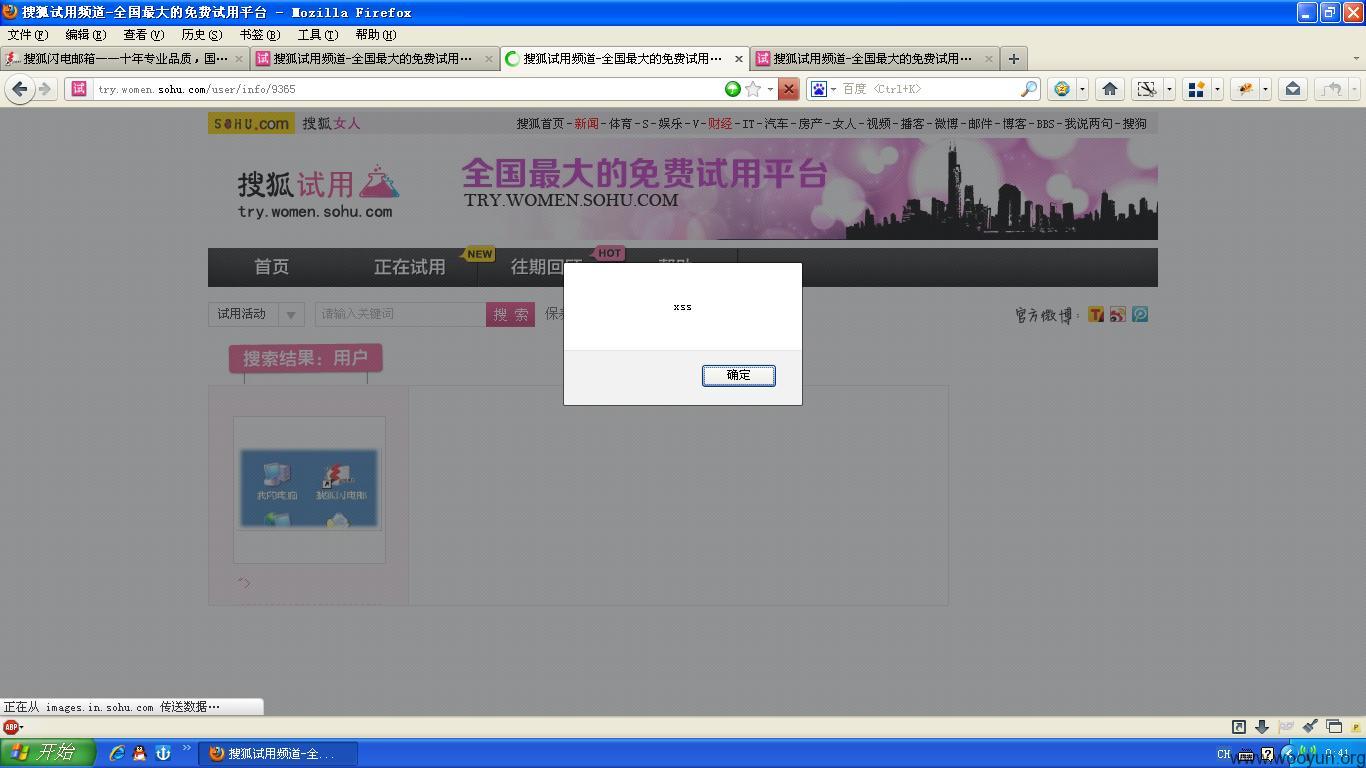Switch to the fourth 搜狐试用频道 tab
Screen dimensions: 1366x768
(873, 58)
